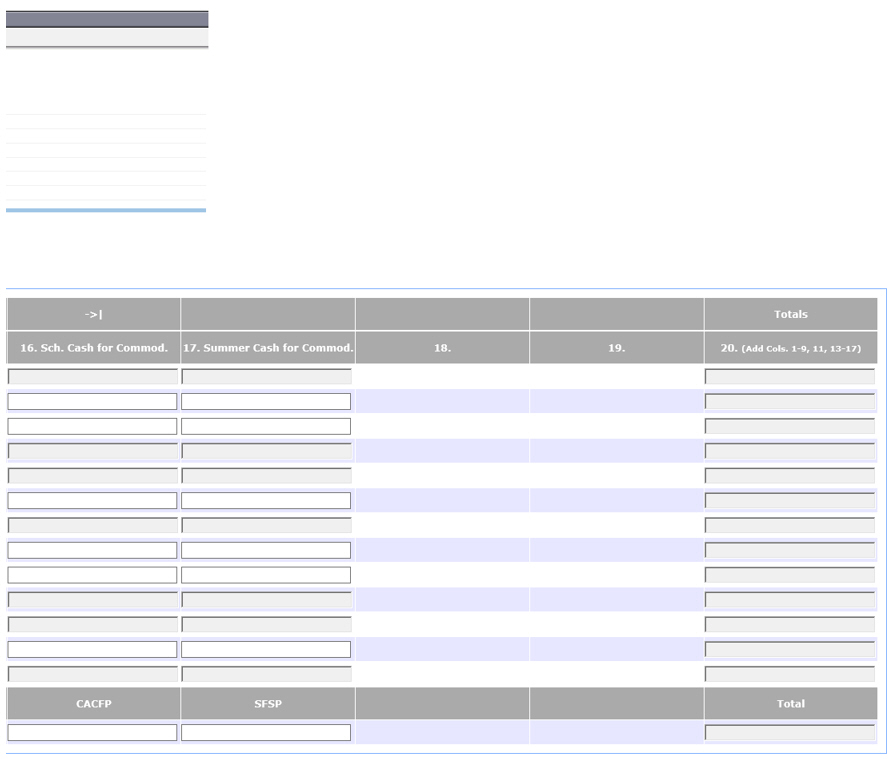
Task: Click first-row disabled field in Summer Cash column
Action: coord(266,376)
